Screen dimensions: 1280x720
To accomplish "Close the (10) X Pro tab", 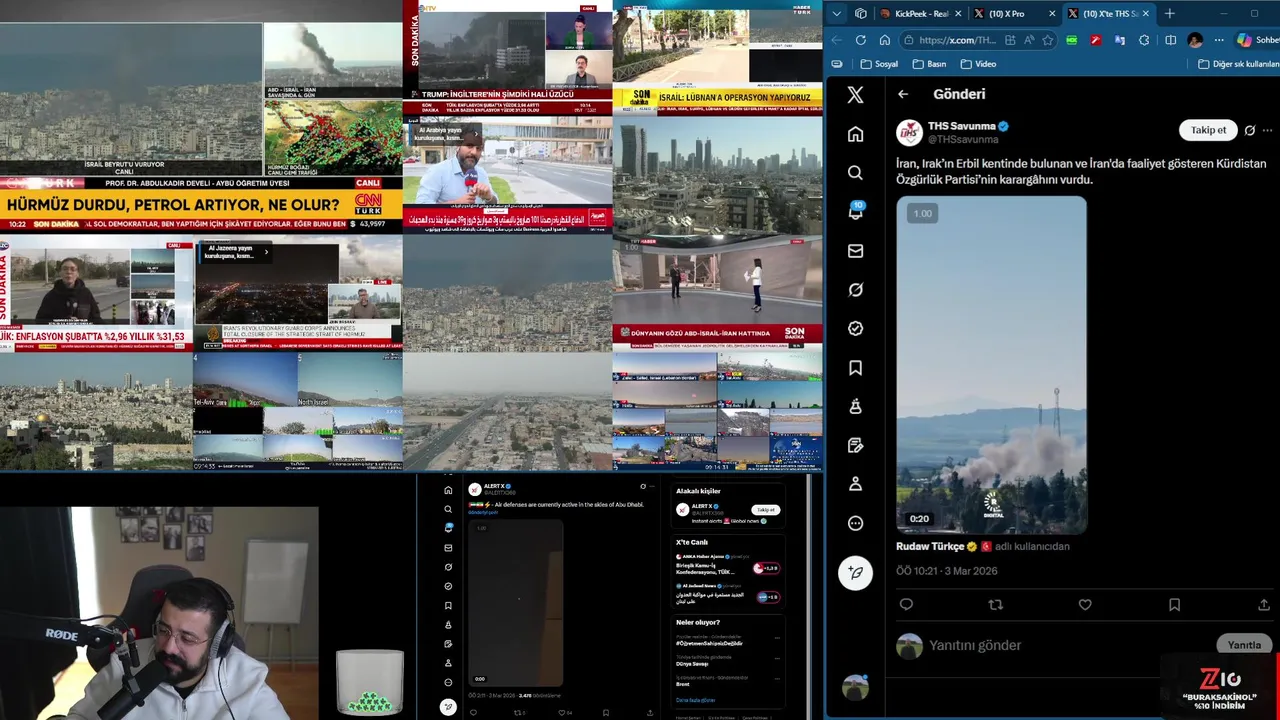I will [x=1052, y=14].
